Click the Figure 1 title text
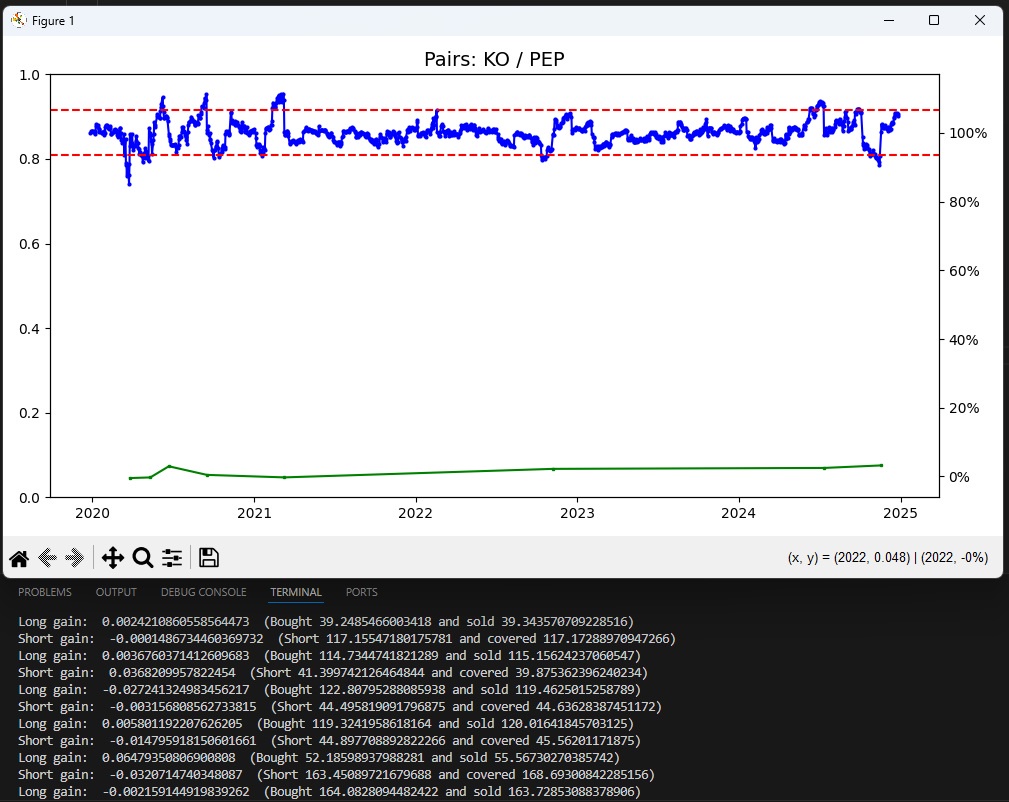The image size is (1009, 802). (53, 21)
